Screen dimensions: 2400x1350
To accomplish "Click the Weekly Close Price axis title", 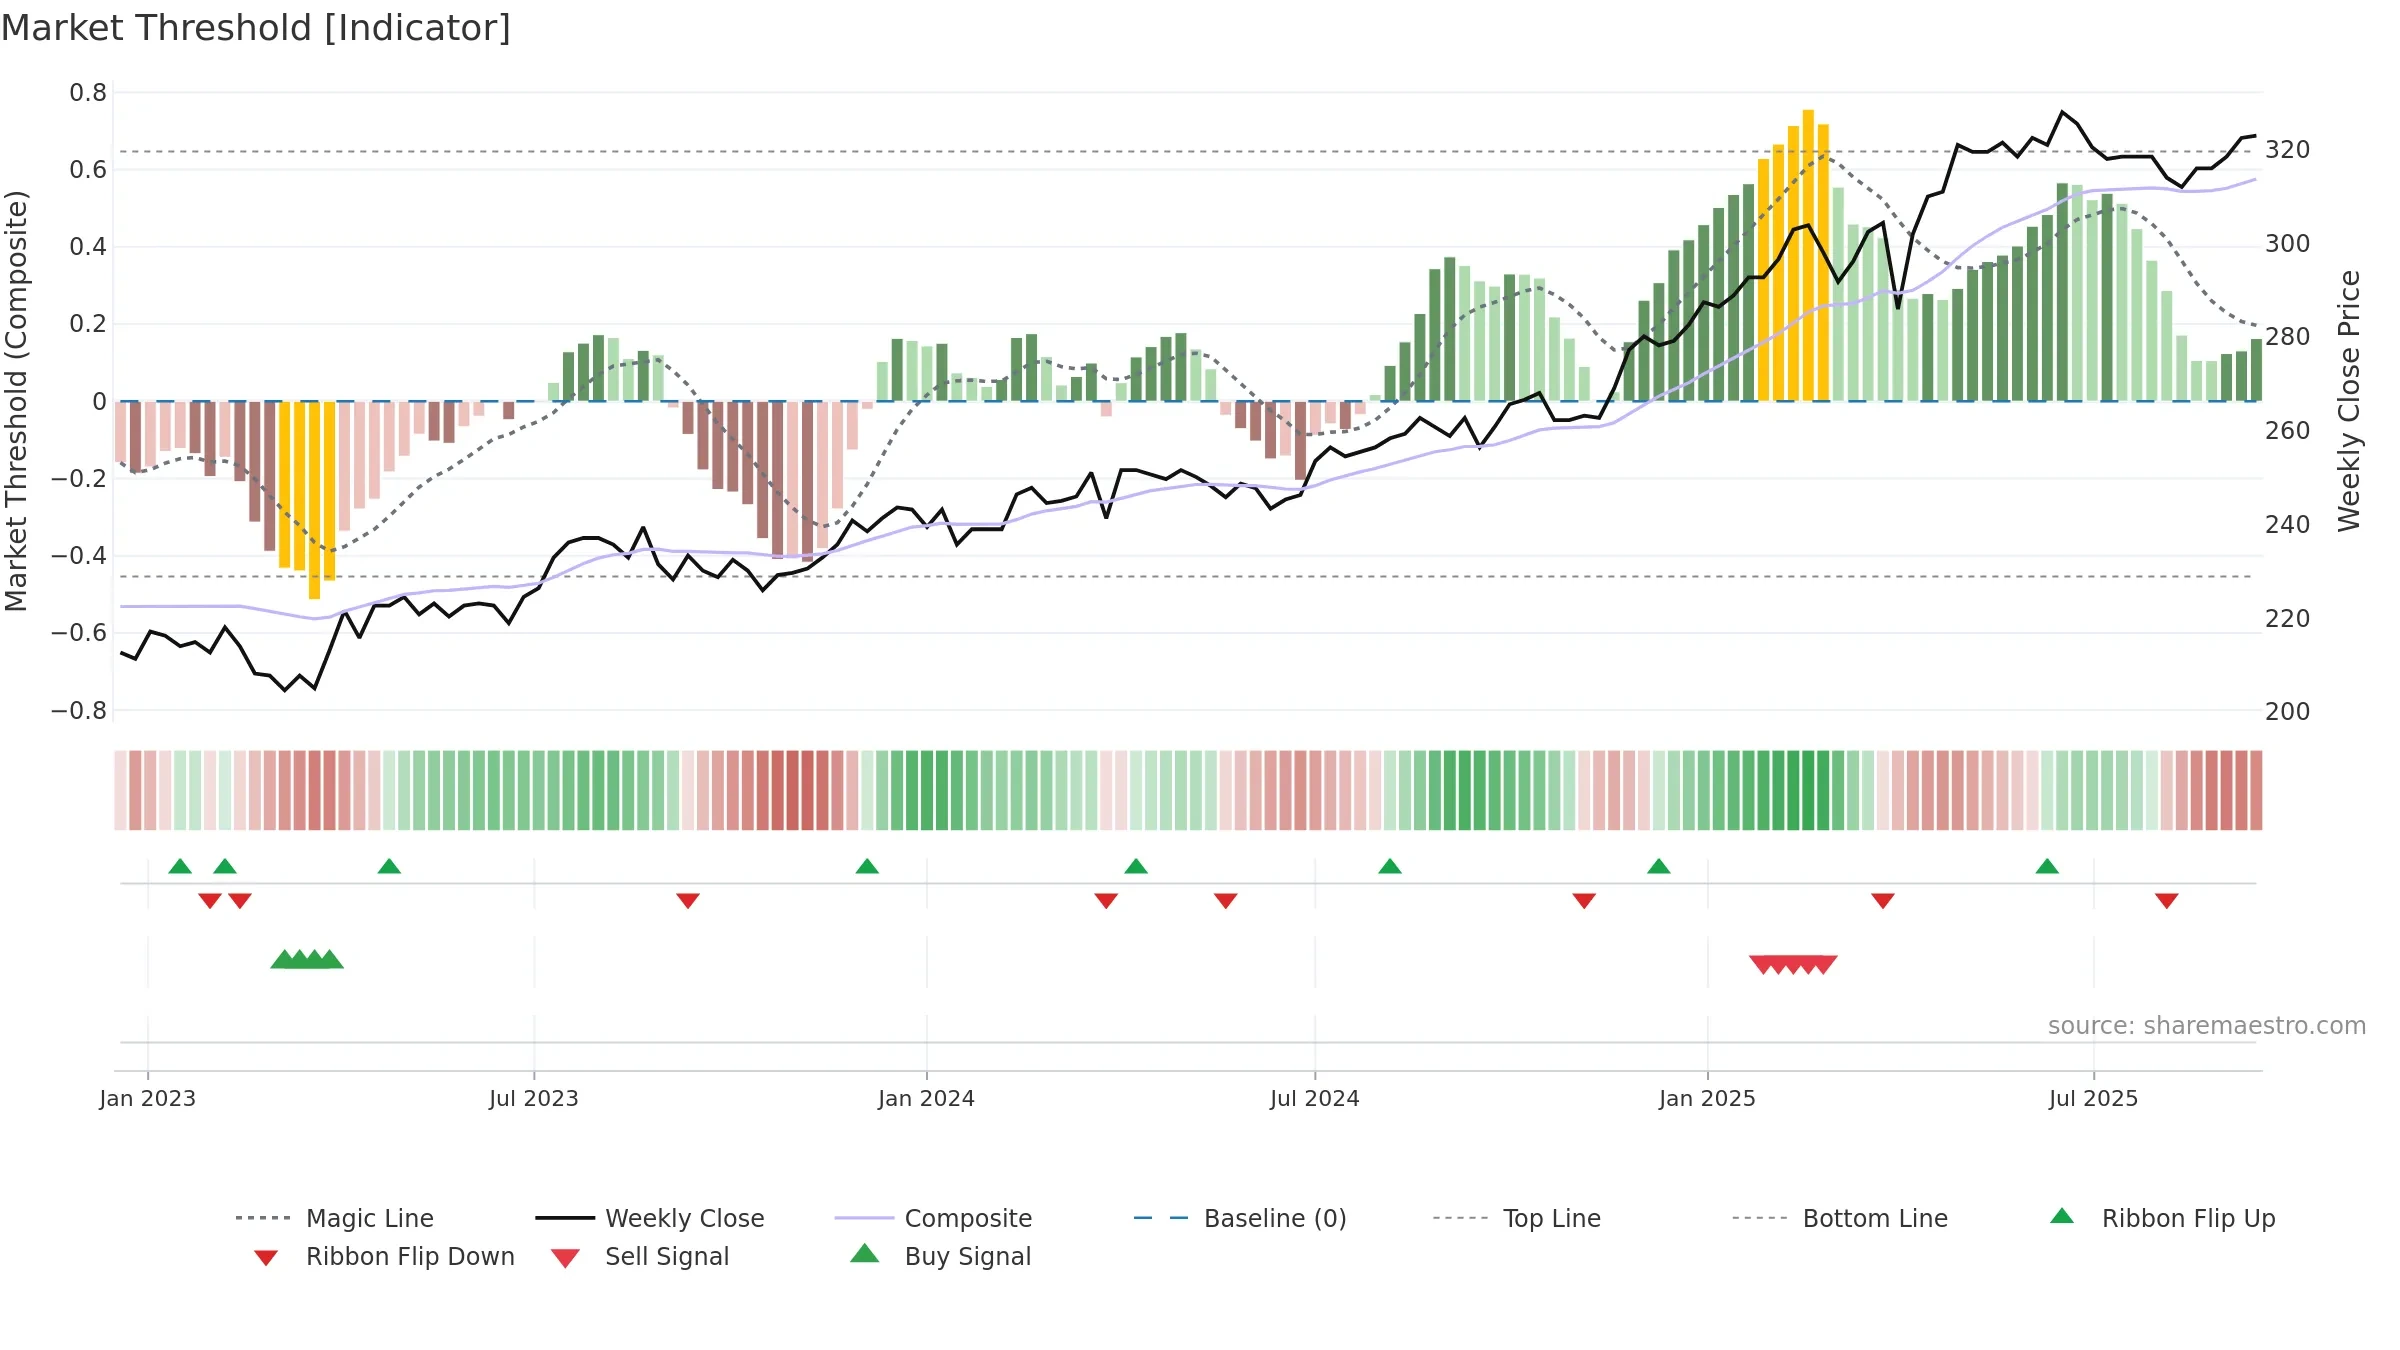I will (2349, 400).
